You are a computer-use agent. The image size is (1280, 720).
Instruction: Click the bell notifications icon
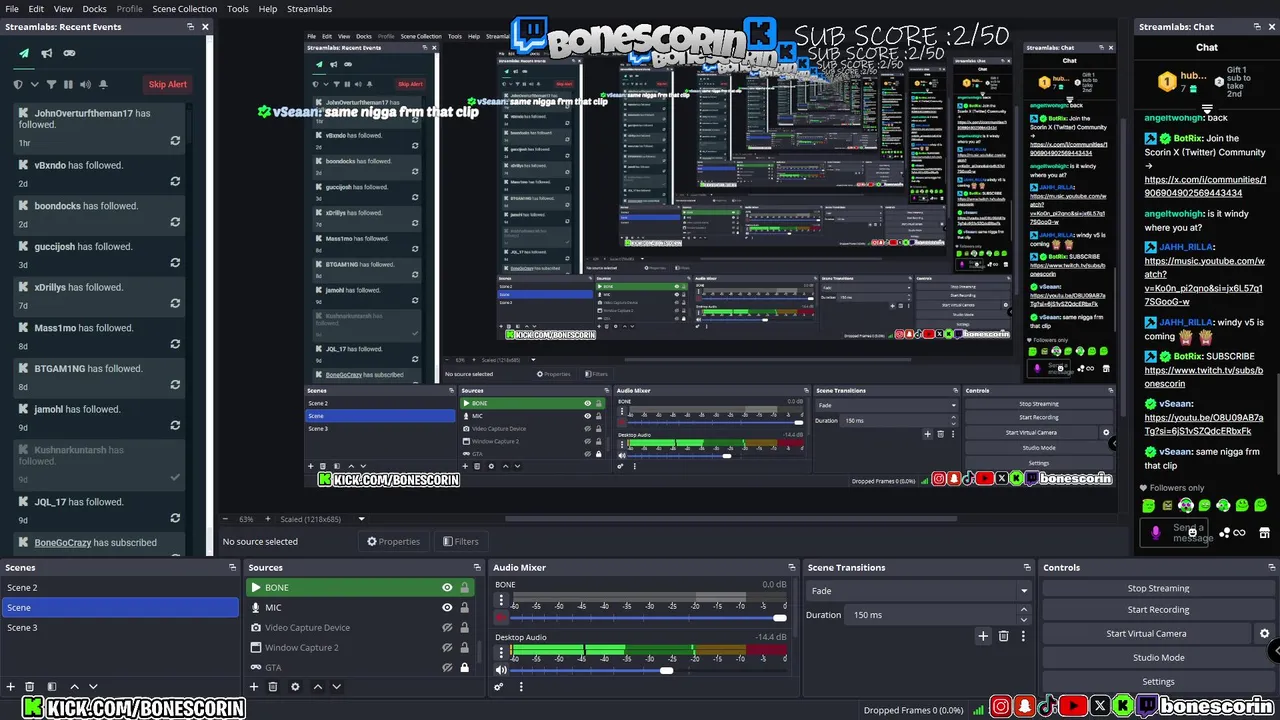pyautogui.click(x=102, y=85)
